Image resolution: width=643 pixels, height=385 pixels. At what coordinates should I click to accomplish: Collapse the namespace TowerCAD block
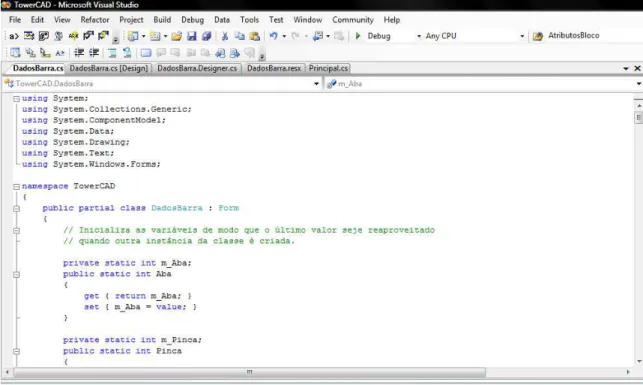[16, 187]
